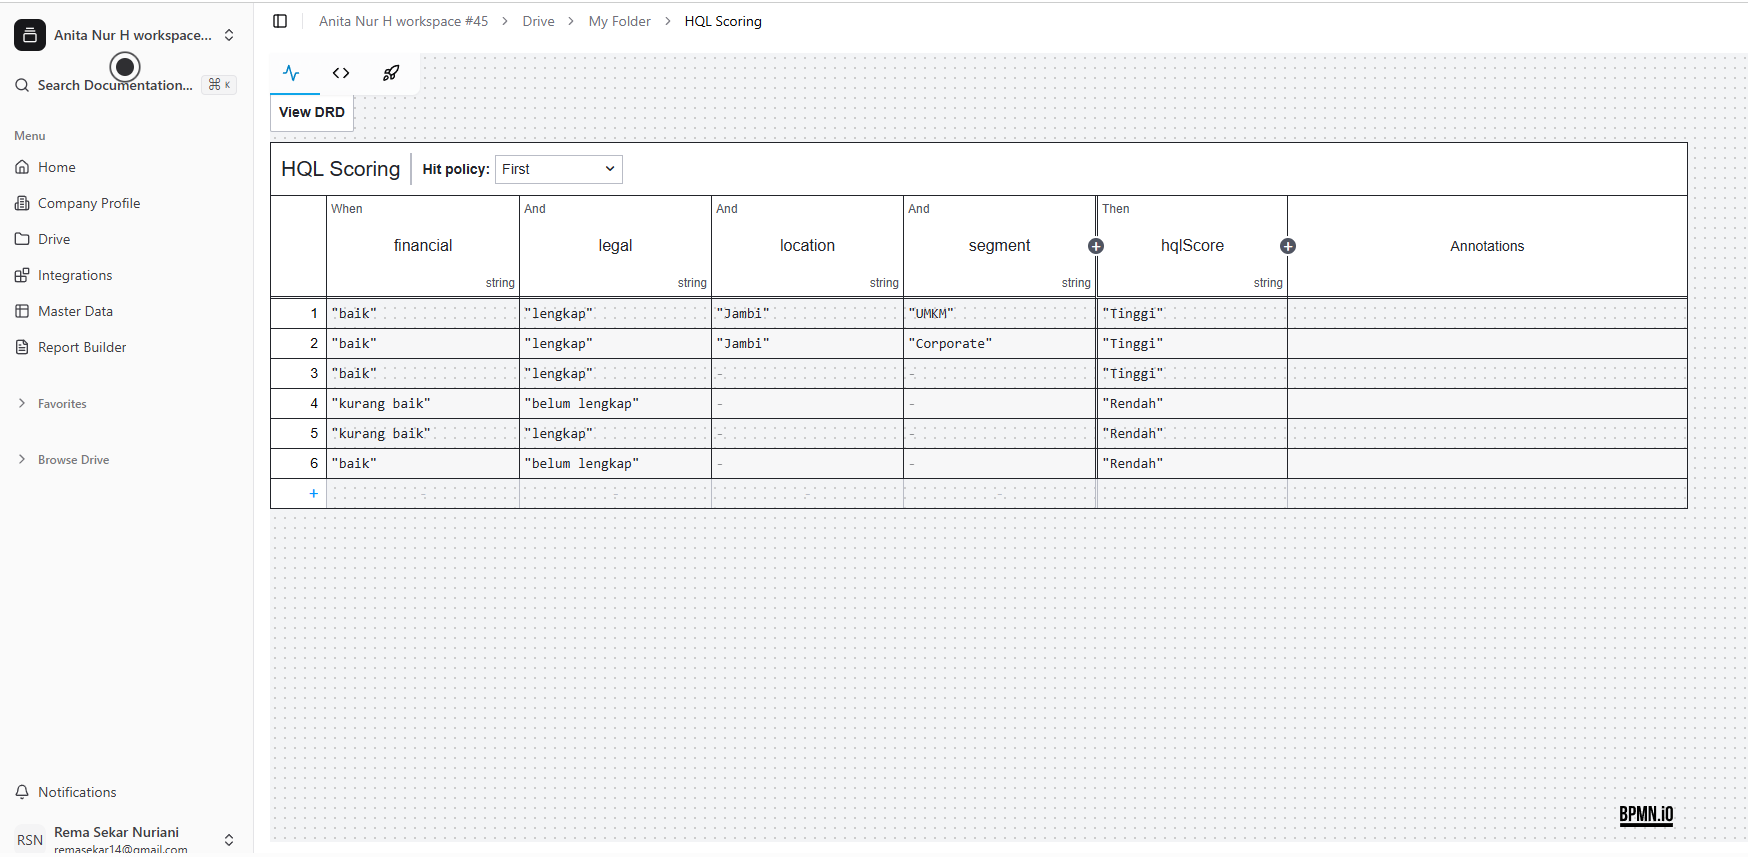
Task: Open the BPMN.iO logo link
Action: tap(1645, 815)
